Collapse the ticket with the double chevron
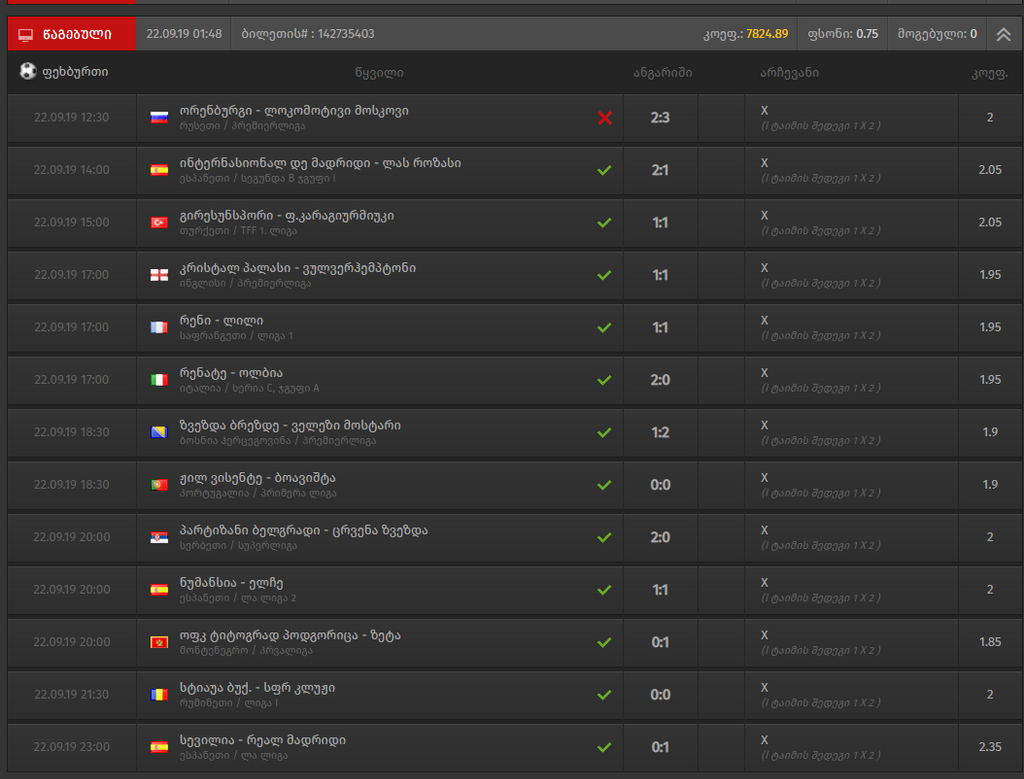Image resolution: width=1024 pixels, height=779 pixels. (x=1003, y=35)
